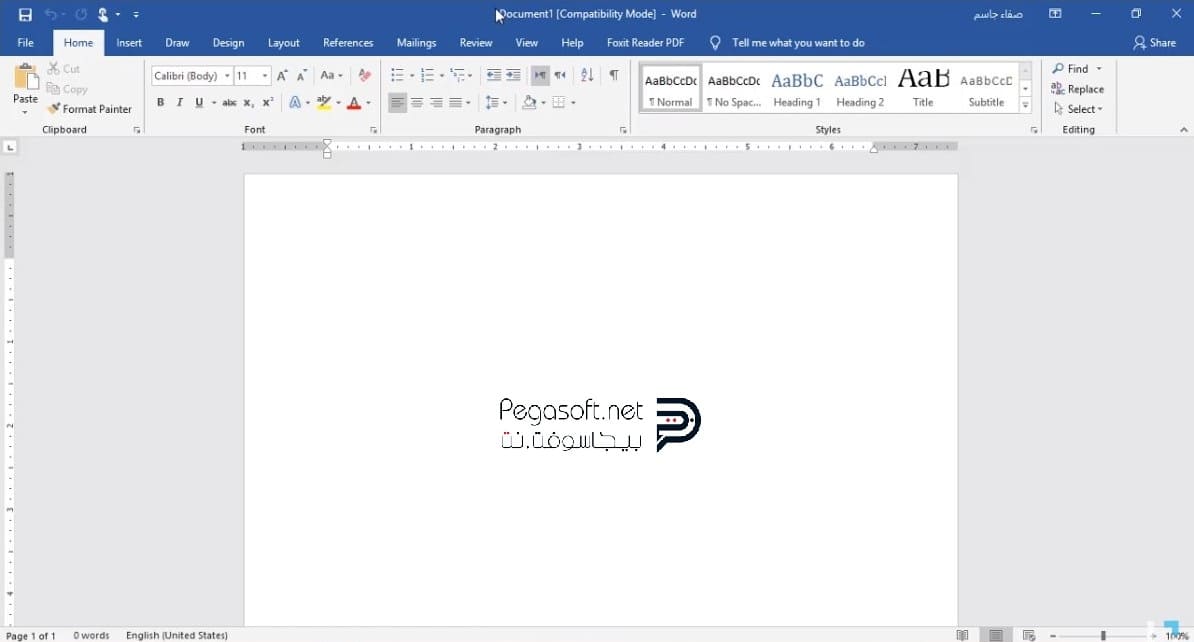The height and width of the screenshot is (642, 1194).
Task: Open the font name dropdown
Action: coord(227,75)
